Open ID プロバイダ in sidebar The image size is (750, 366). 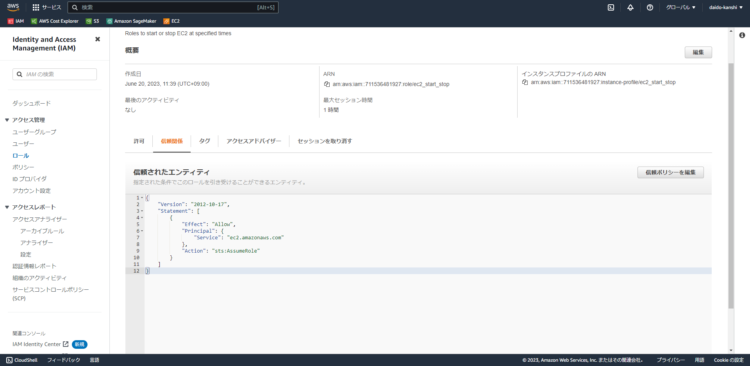coord(30,179)
